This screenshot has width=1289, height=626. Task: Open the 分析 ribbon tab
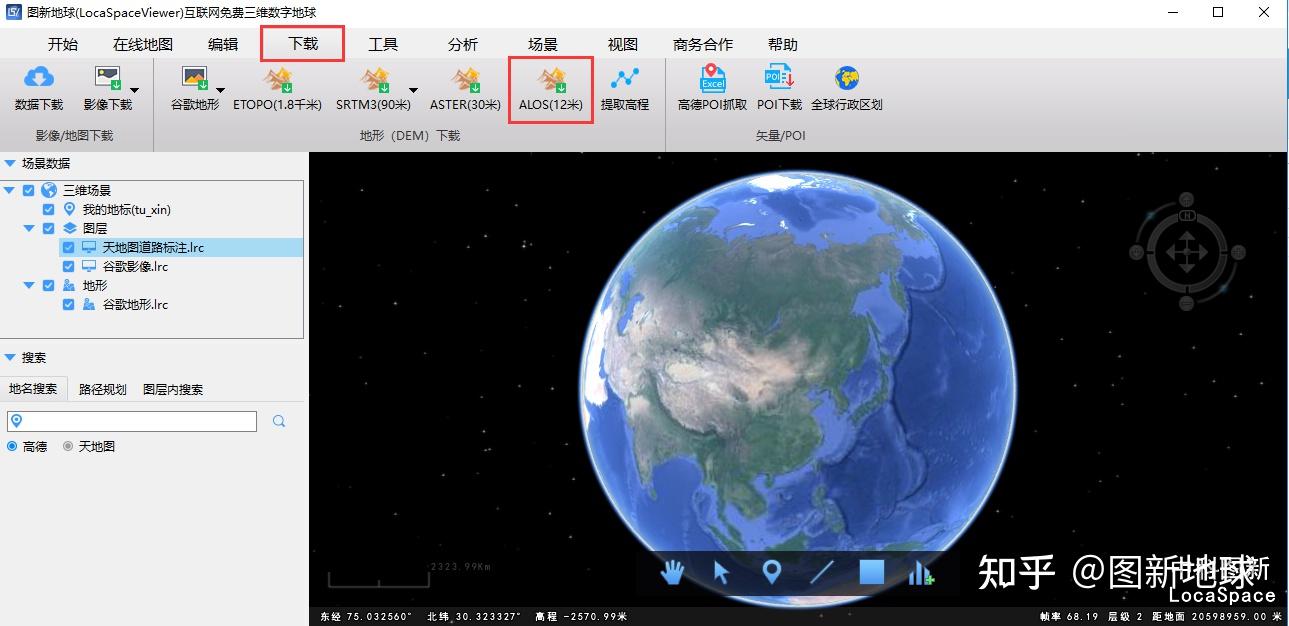pyautogui.click(x=463, y=44)
